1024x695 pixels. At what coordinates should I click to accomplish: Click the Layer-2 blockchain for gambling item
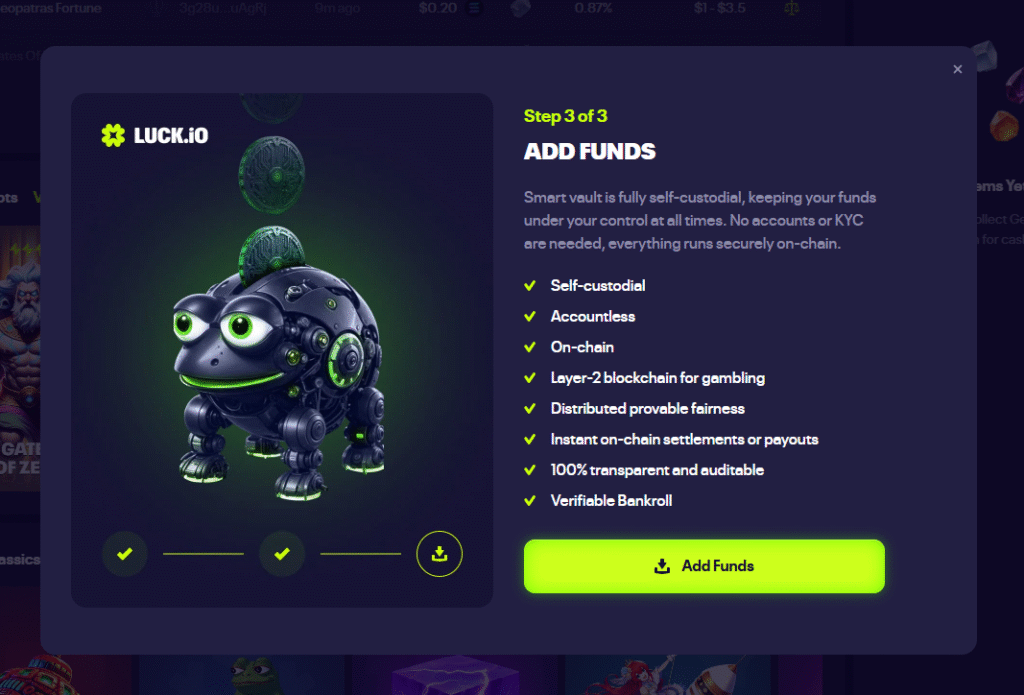(658, 378)
